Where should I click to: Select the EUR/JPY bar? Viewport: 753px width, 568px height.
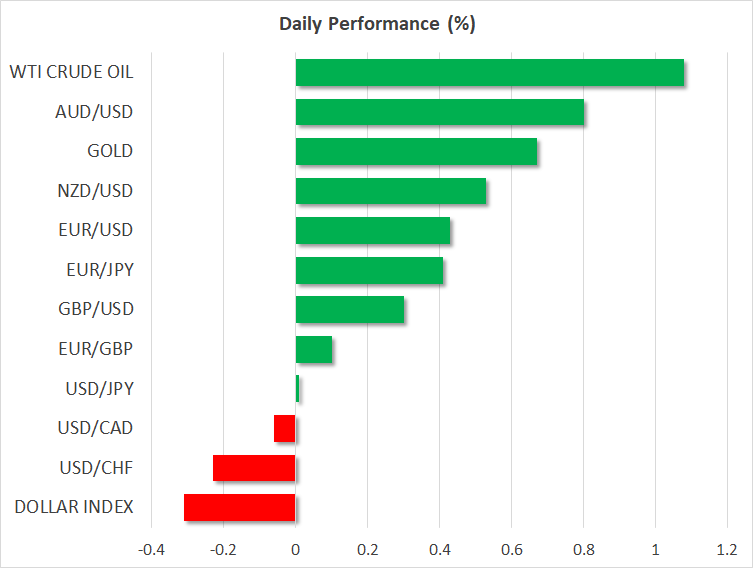[369, 270]
